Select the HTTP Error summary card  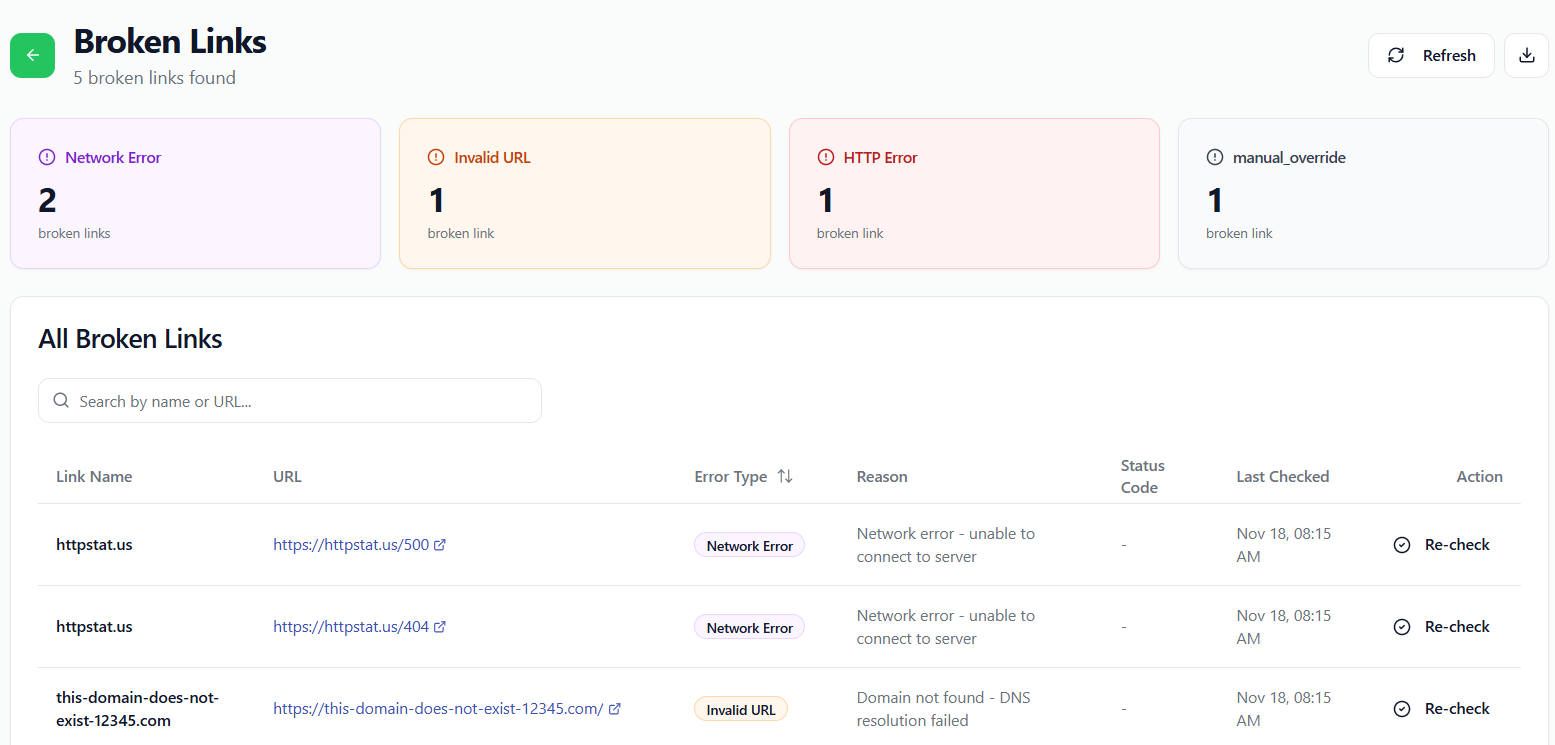click(x=974, y=193)
